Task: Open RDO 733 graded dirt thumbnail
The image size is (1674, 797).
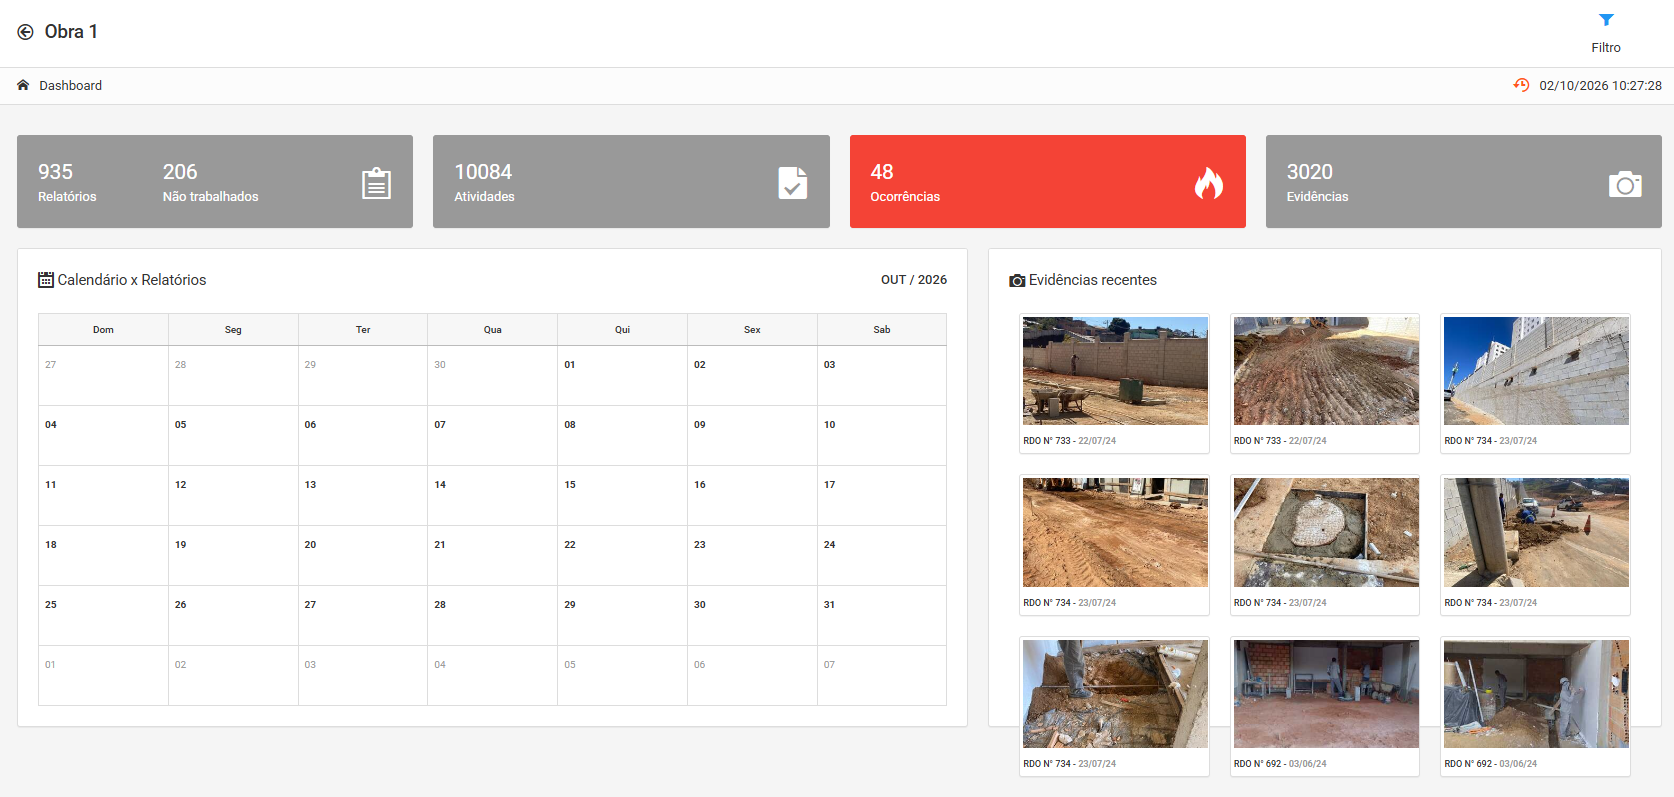Action: click(x=1326, y=371)
